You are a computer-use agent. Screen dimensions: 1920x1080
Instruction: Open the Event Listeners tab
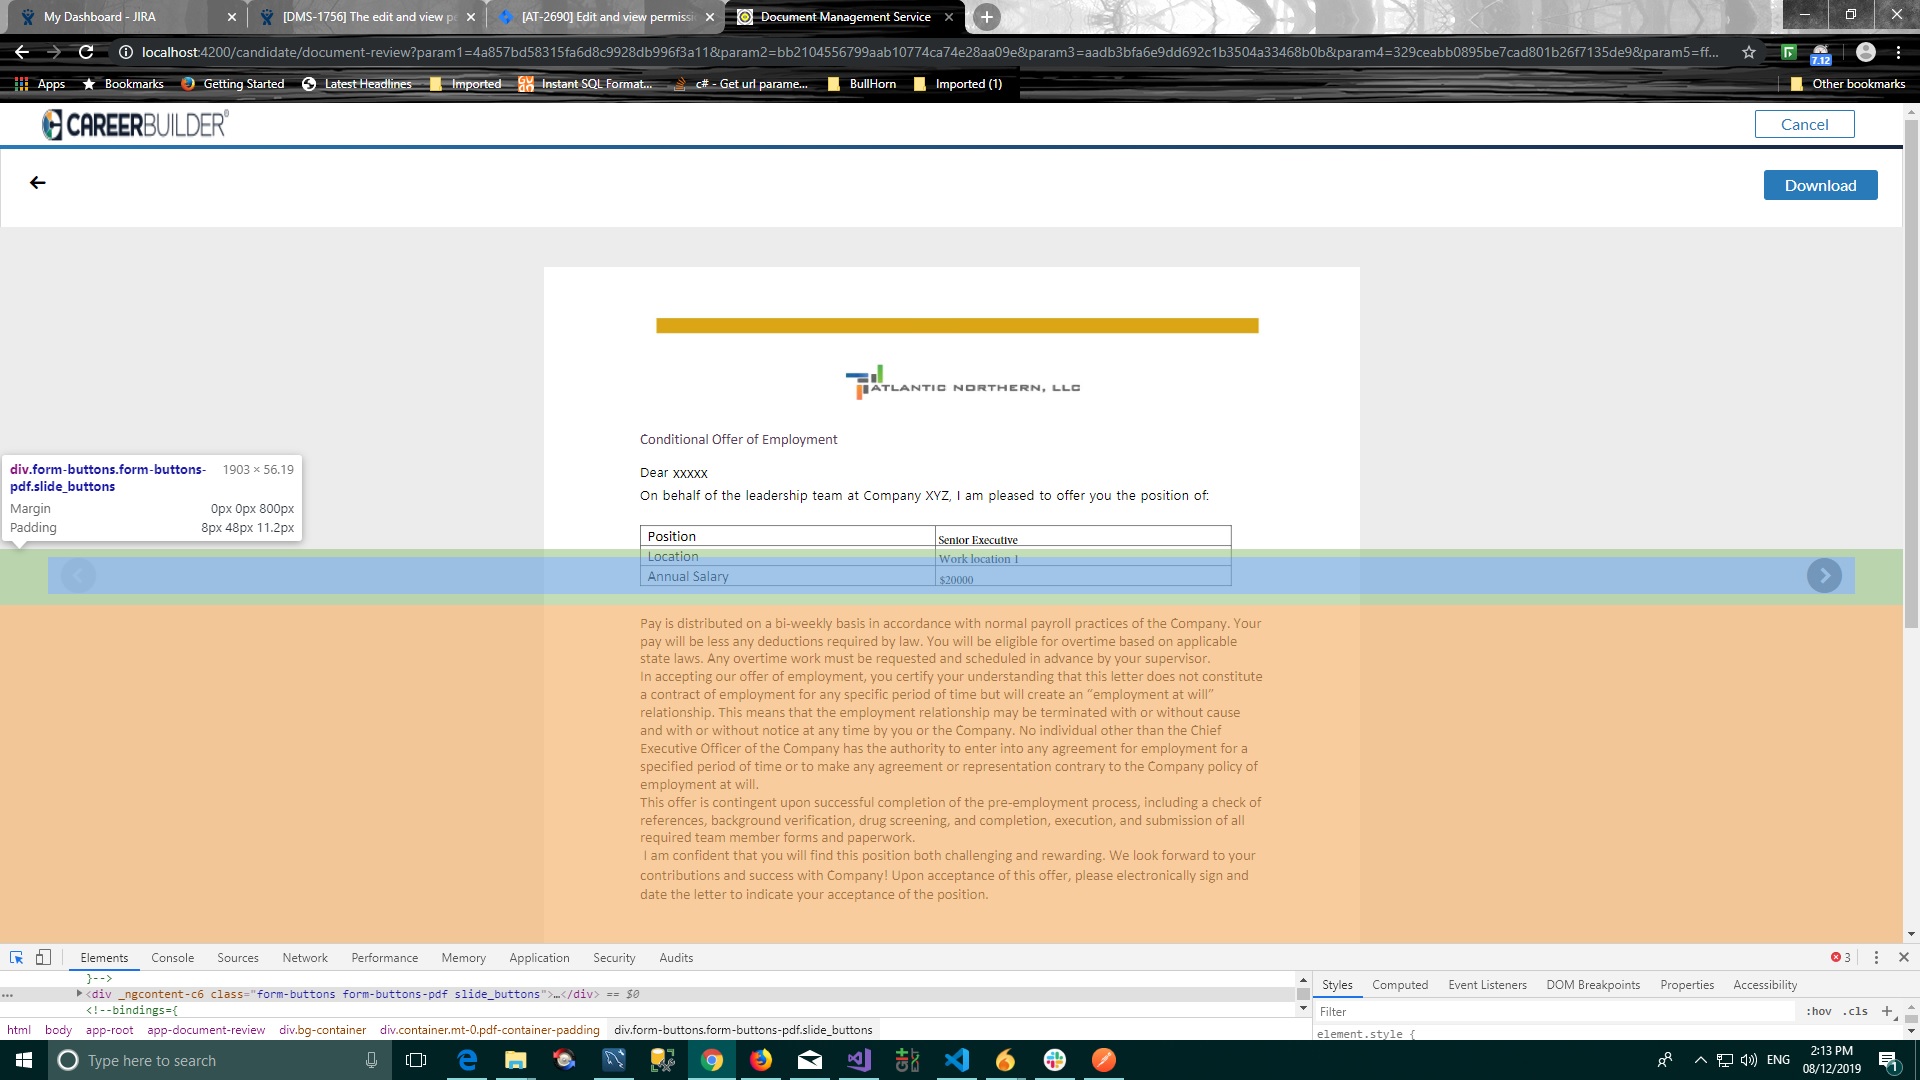tap(1487, 985)
